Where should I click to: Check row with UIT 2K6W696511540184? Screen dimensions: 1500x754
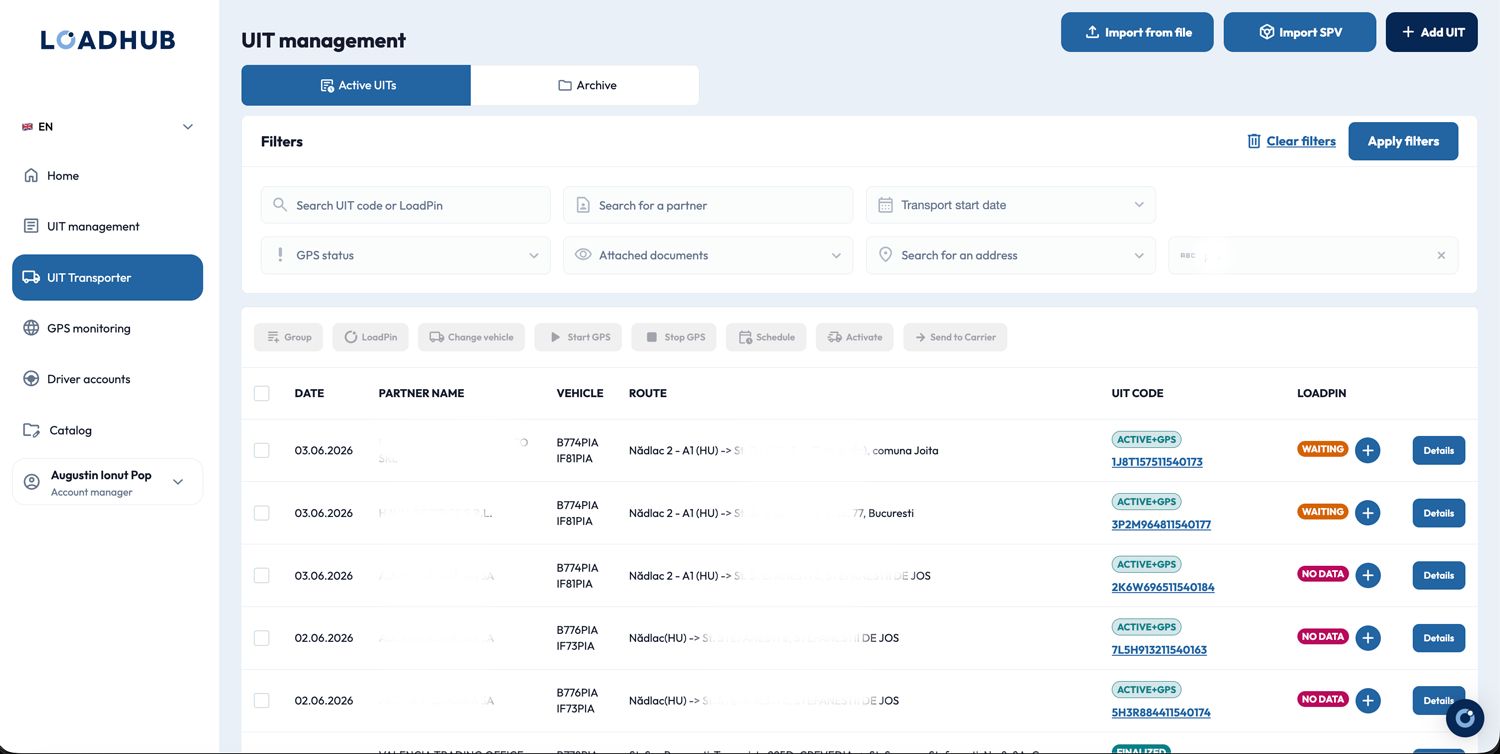[x=262, y=575]
